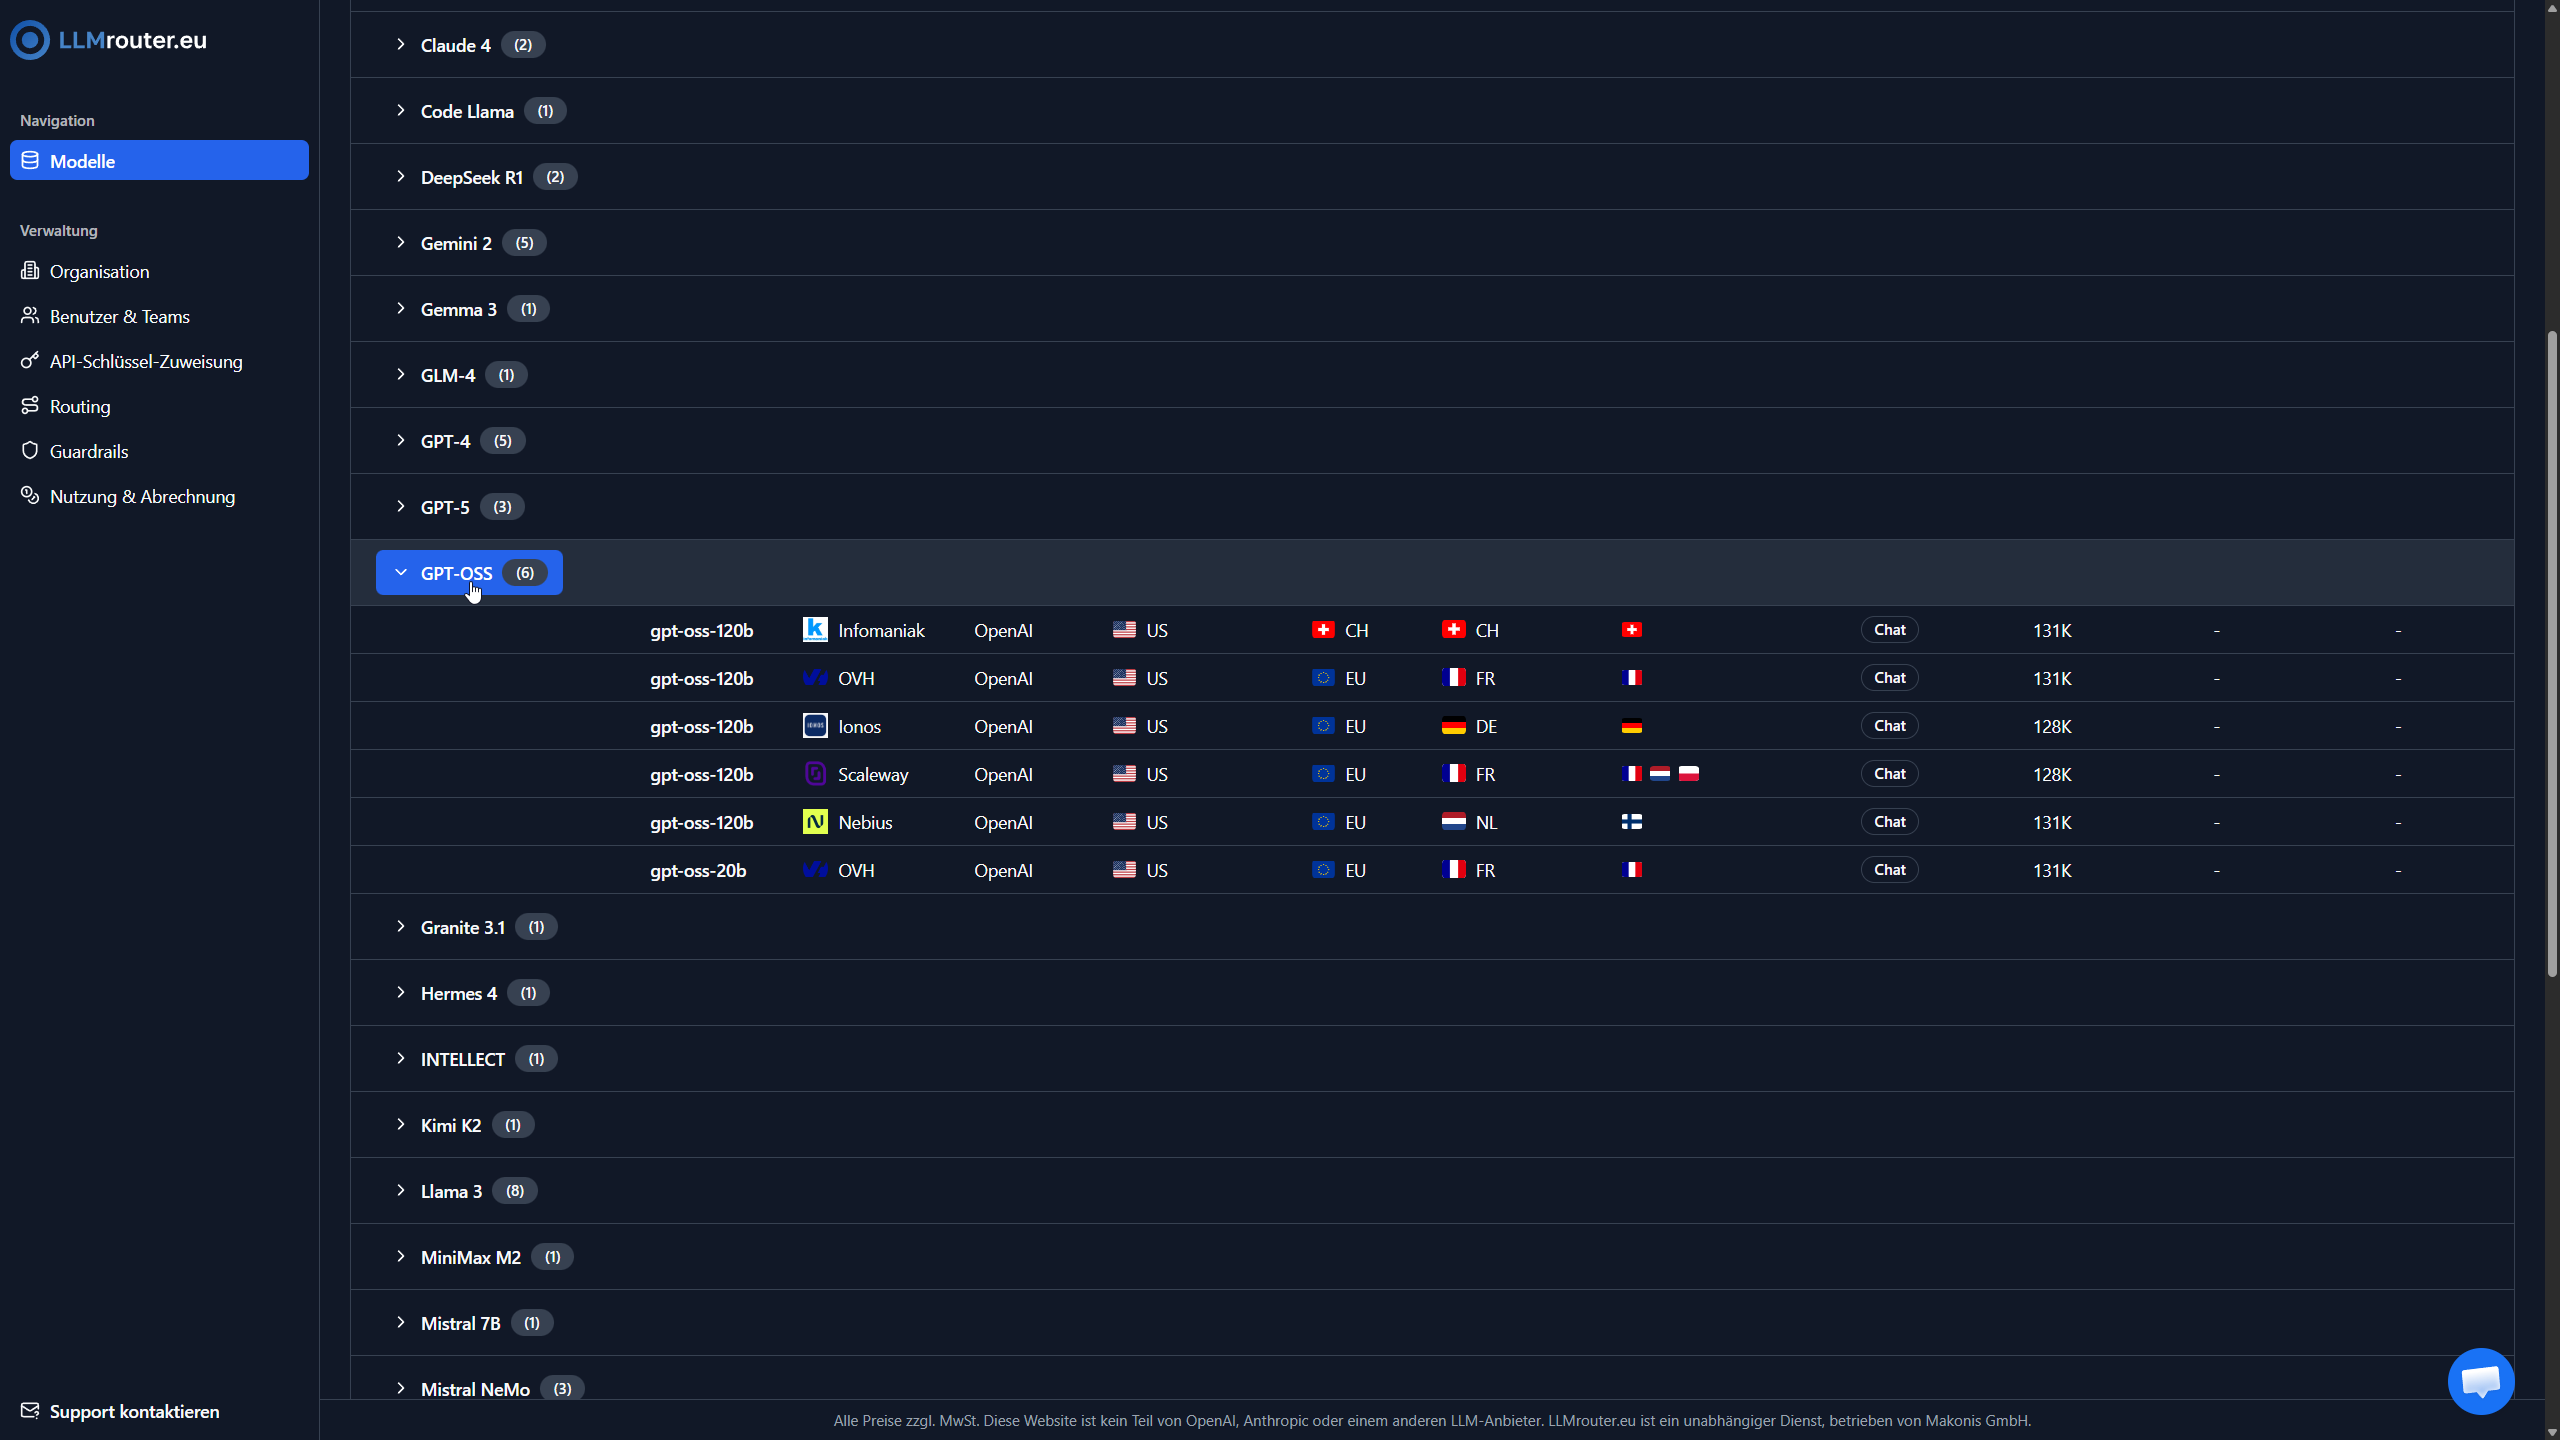The width and height of the screenshot is (2560, 1440).
Task: Go to Nutzung & Abrechnung
Action: 142,496
